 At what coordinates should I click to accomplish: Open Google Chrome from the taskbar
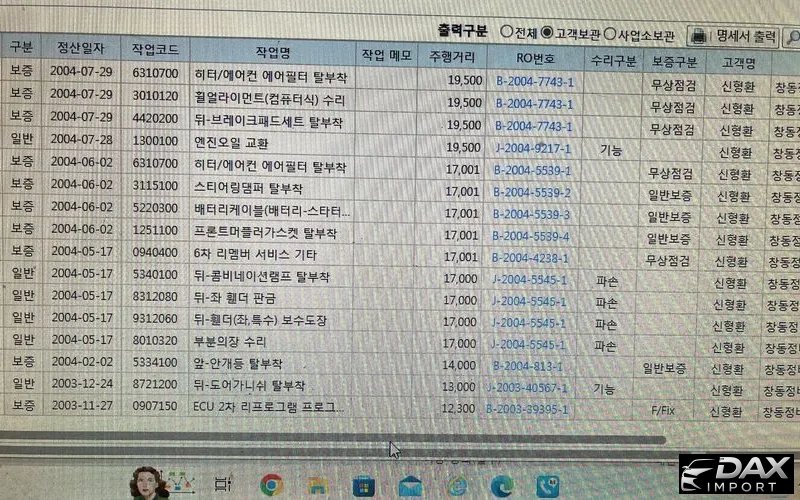[271, 485]
